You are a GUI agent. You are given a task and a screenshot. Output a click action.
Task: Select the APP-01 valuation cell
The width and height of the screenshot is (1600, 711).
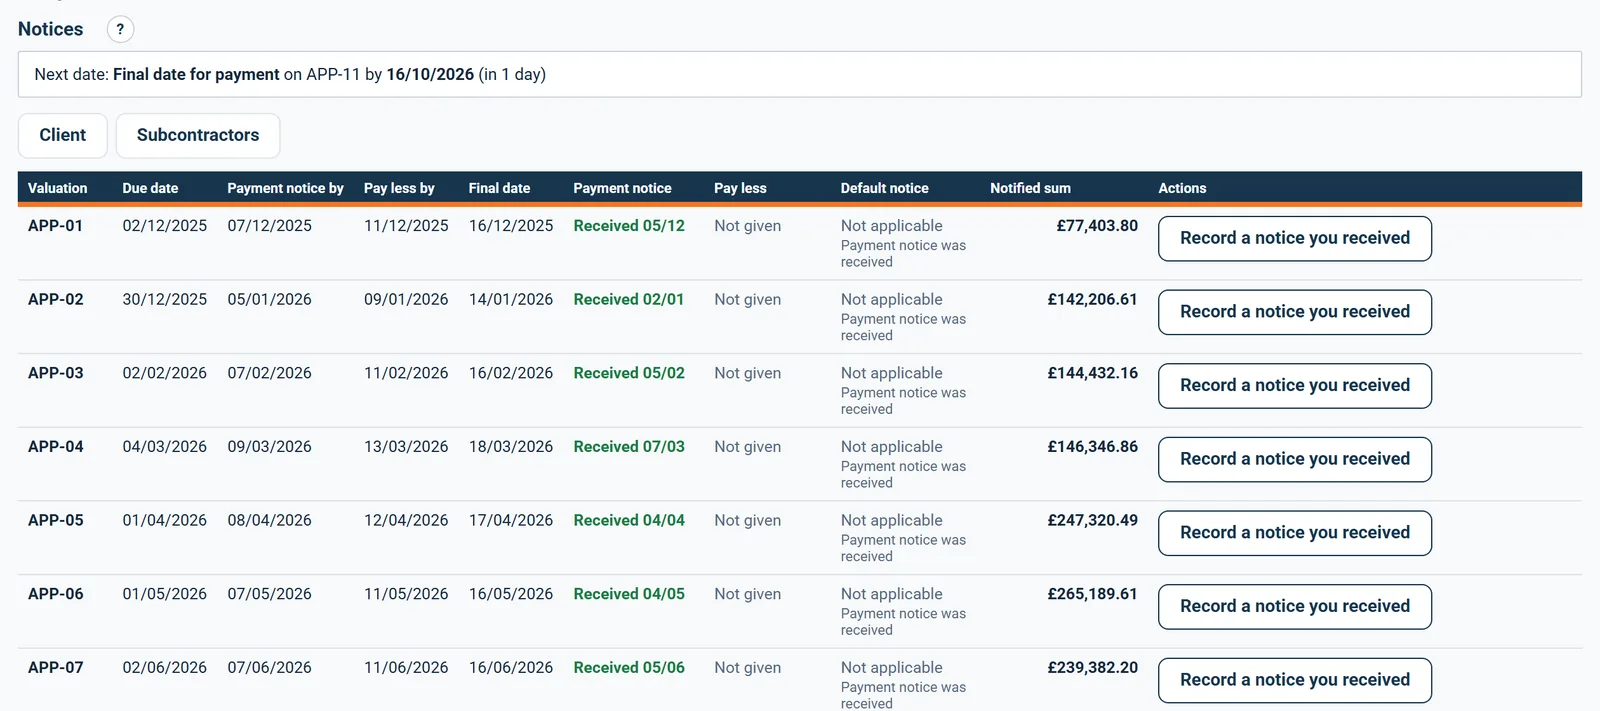pos(56,226)
